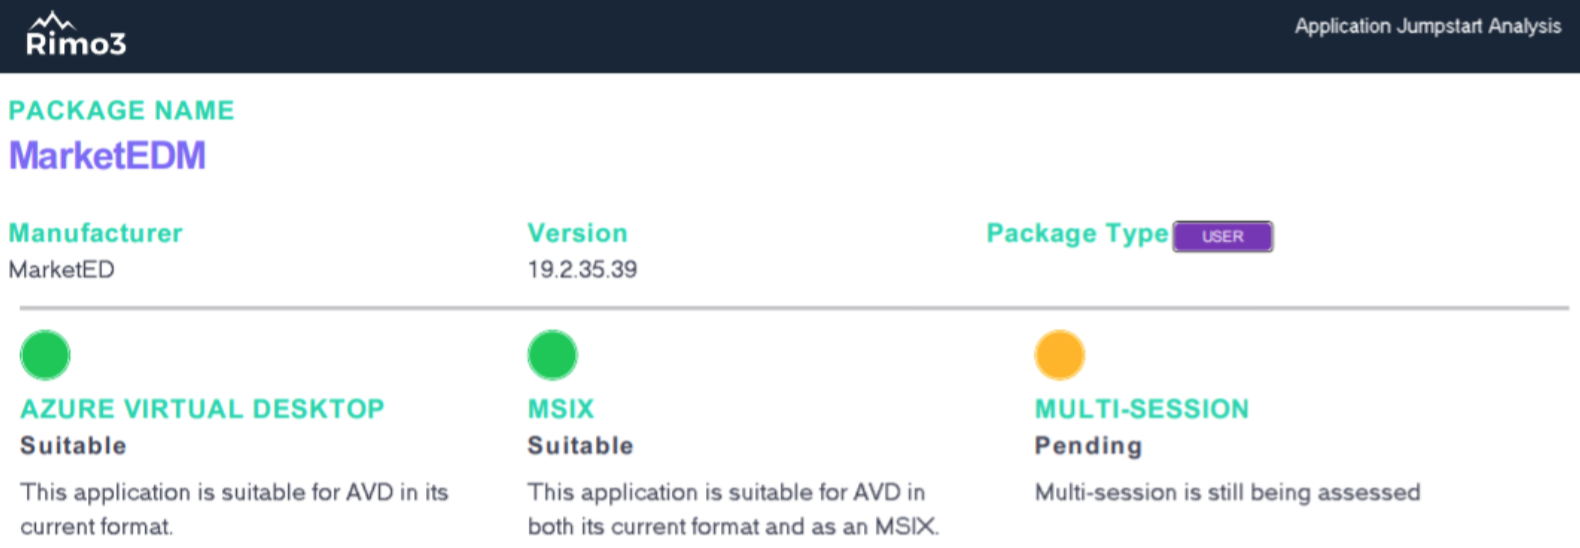Screen dimensions: 1580x548
Task: Select the MarketED manufacturer value
Action: tap(61, 269)
